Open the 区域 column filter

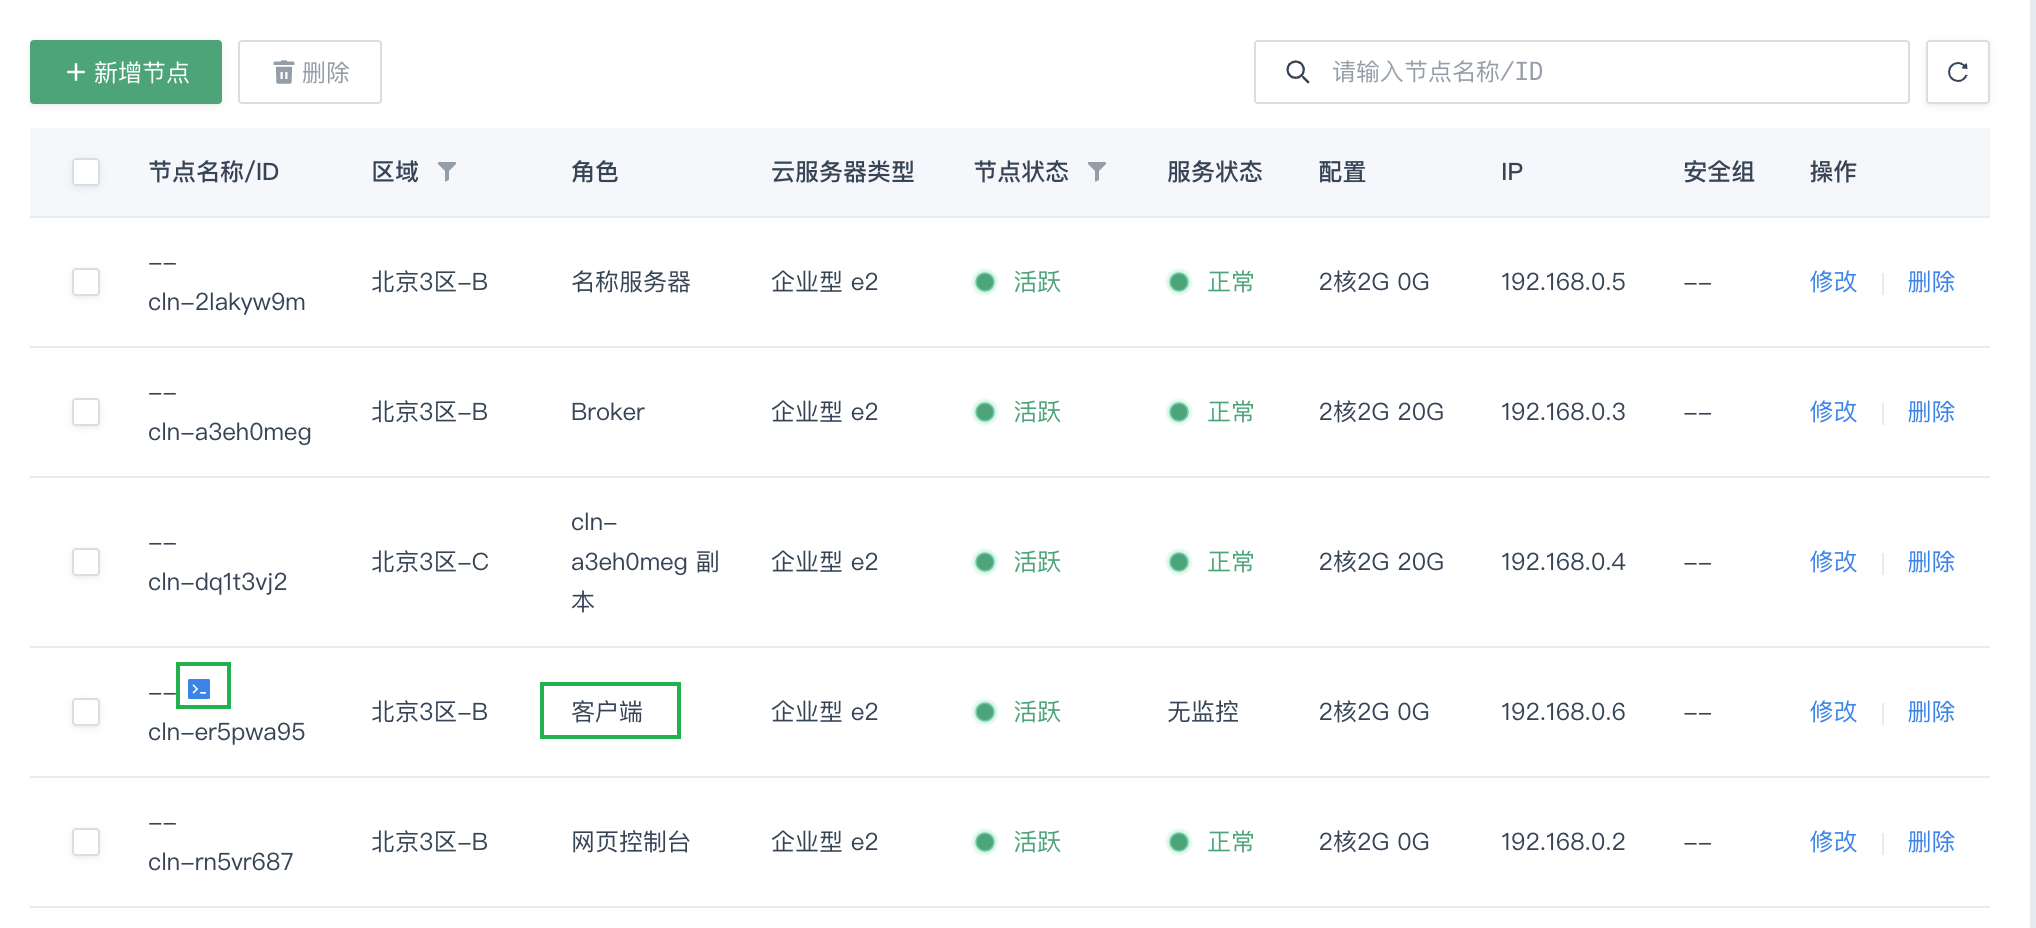(448, 171)
